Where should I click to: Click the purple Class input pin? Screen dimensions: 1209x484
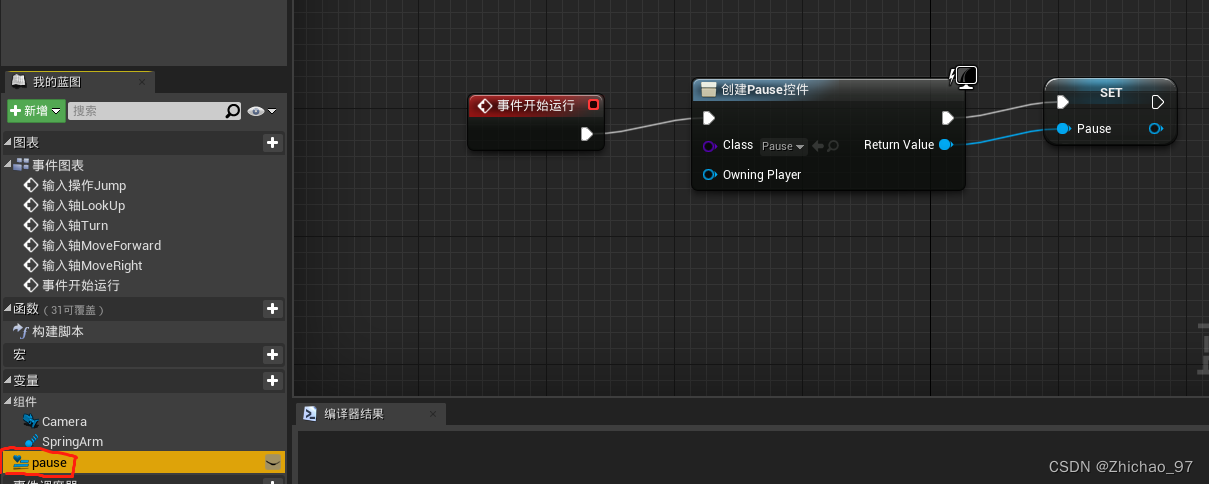[x=709, y=146]
